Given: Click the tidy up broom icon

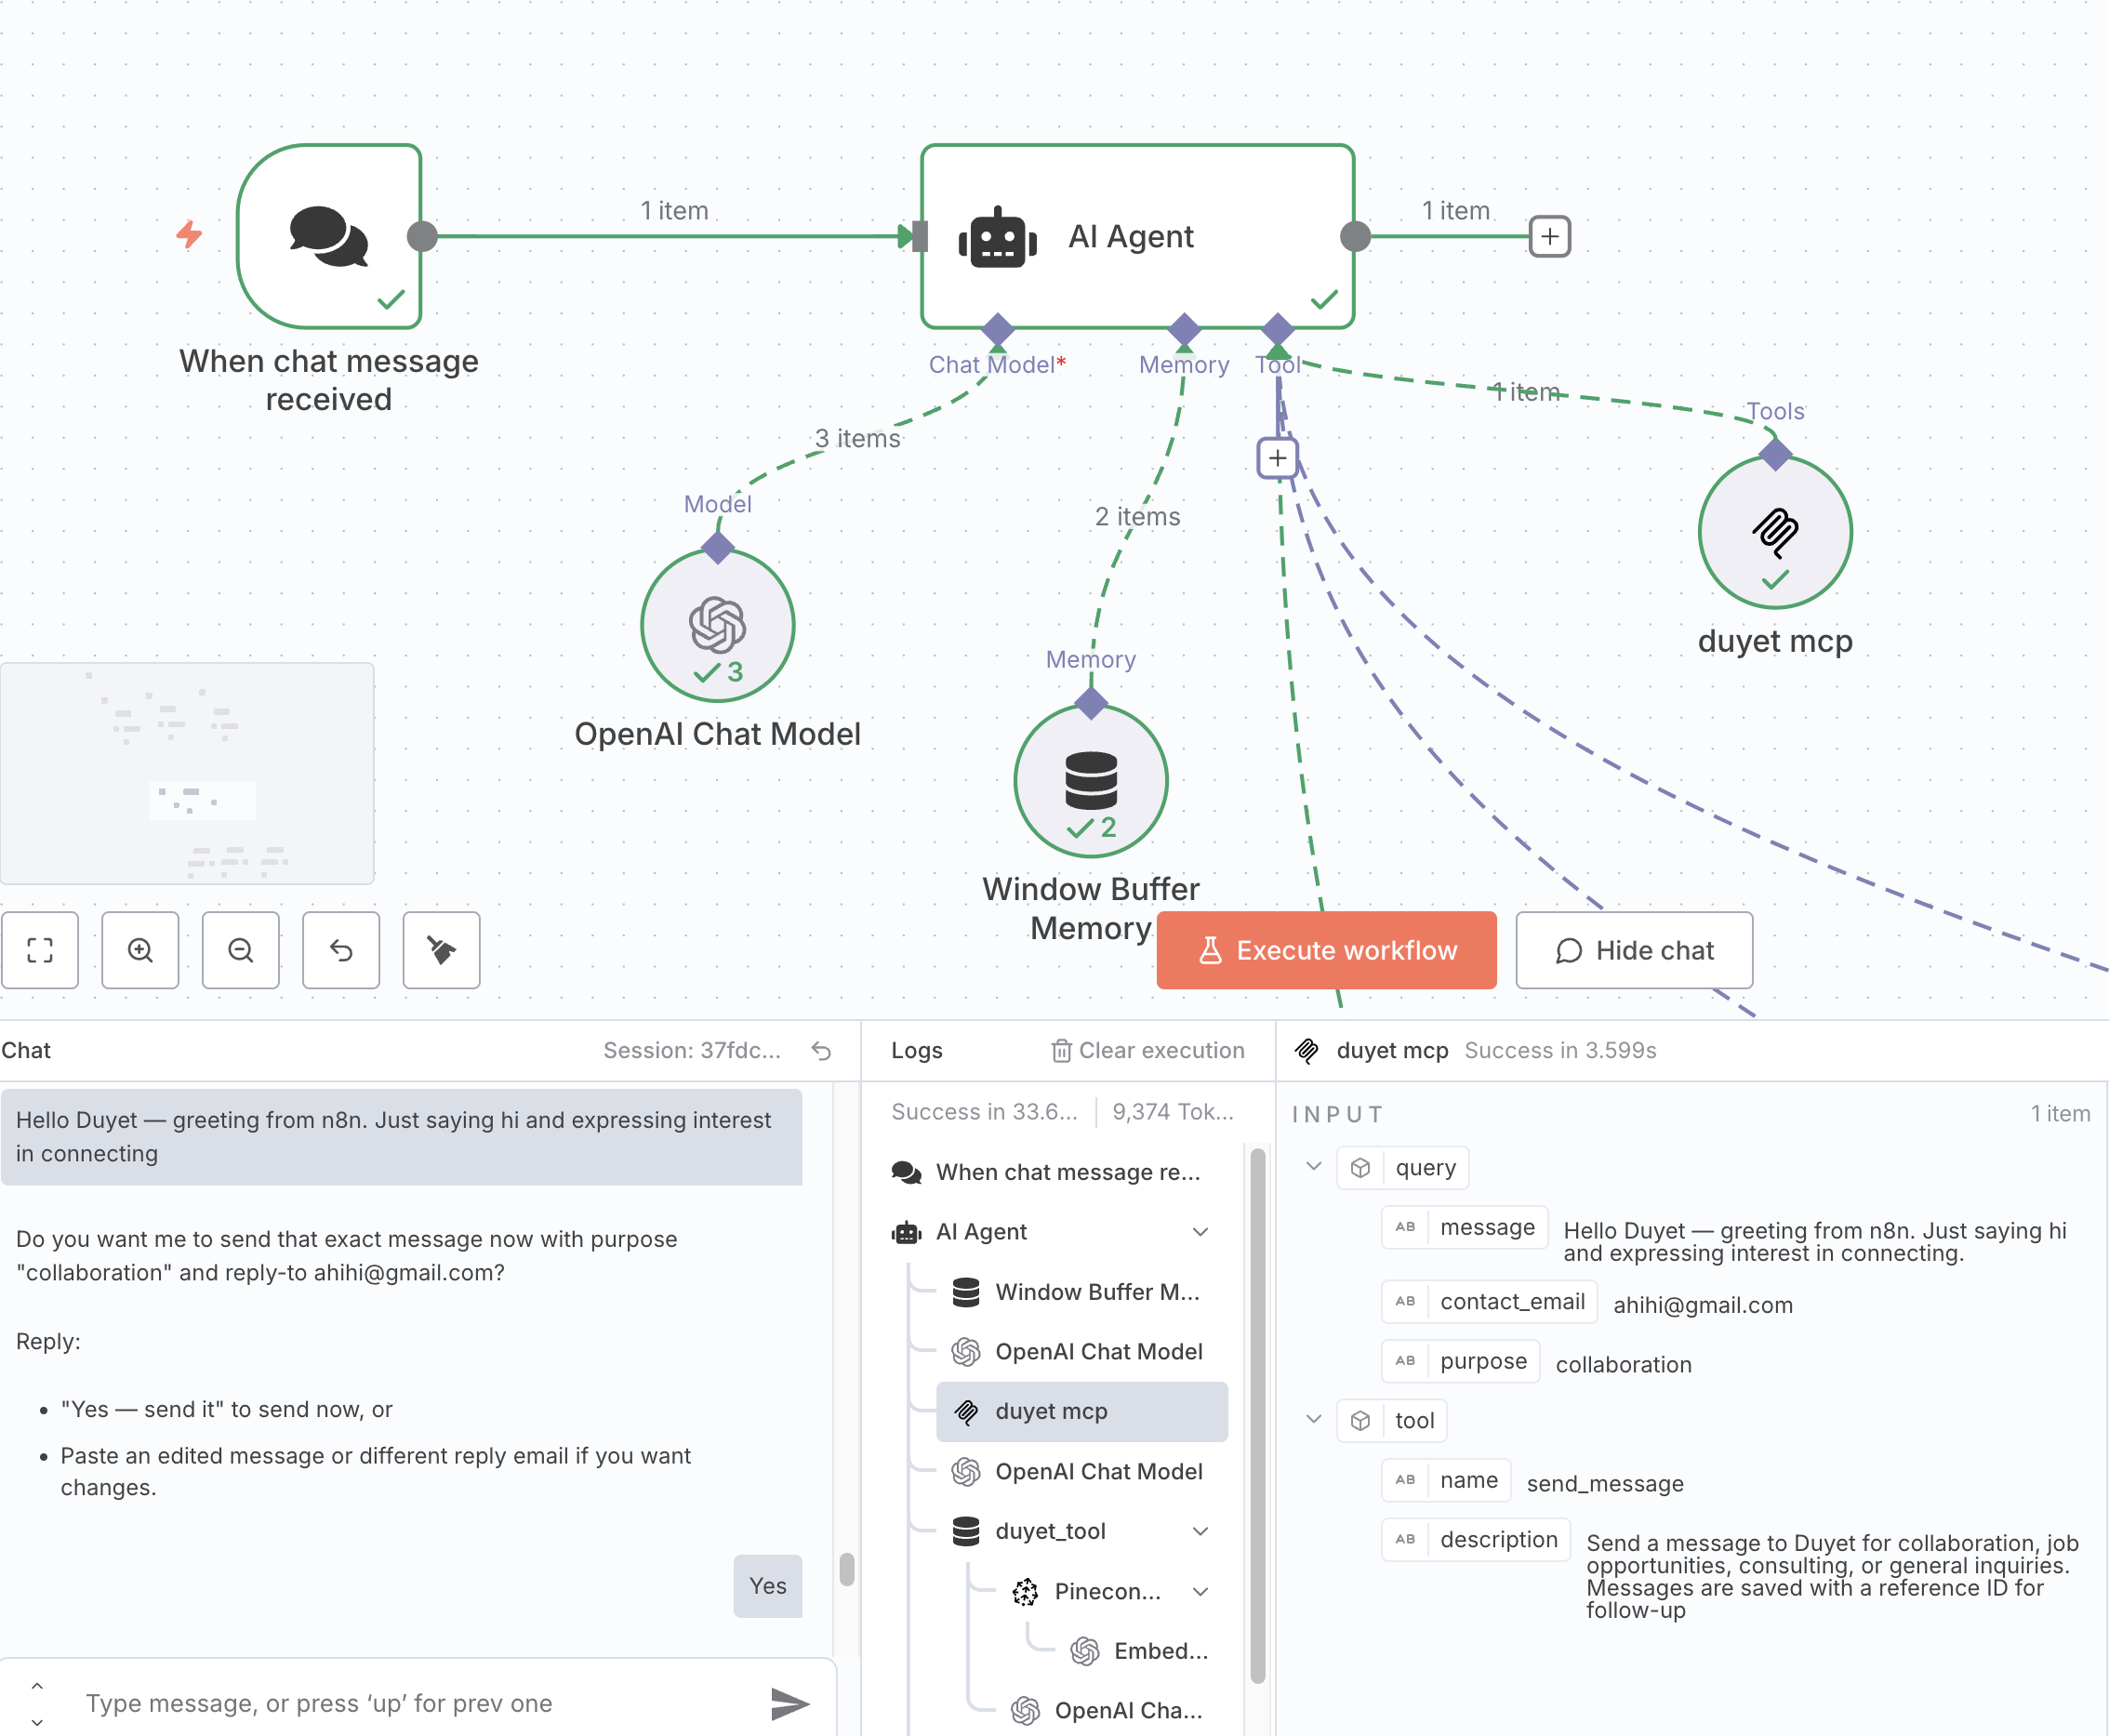Looking at the screenshot, I should coord(441,950).
